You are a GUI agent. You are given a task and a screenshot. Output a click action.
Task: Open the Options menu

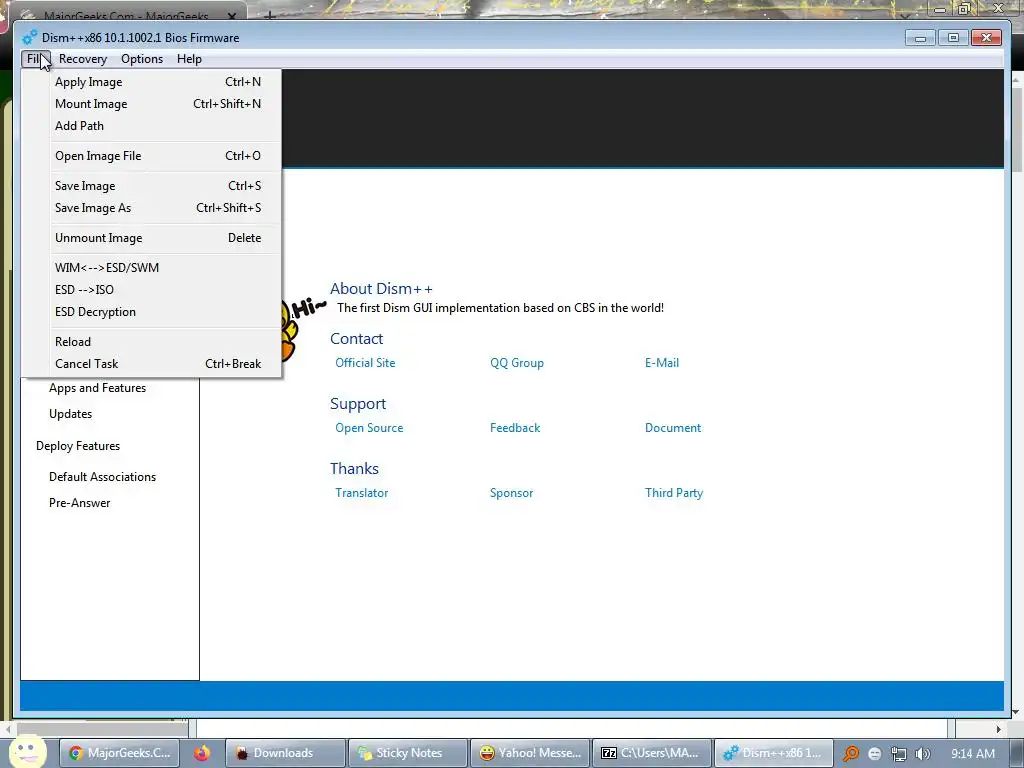[142, 59]
